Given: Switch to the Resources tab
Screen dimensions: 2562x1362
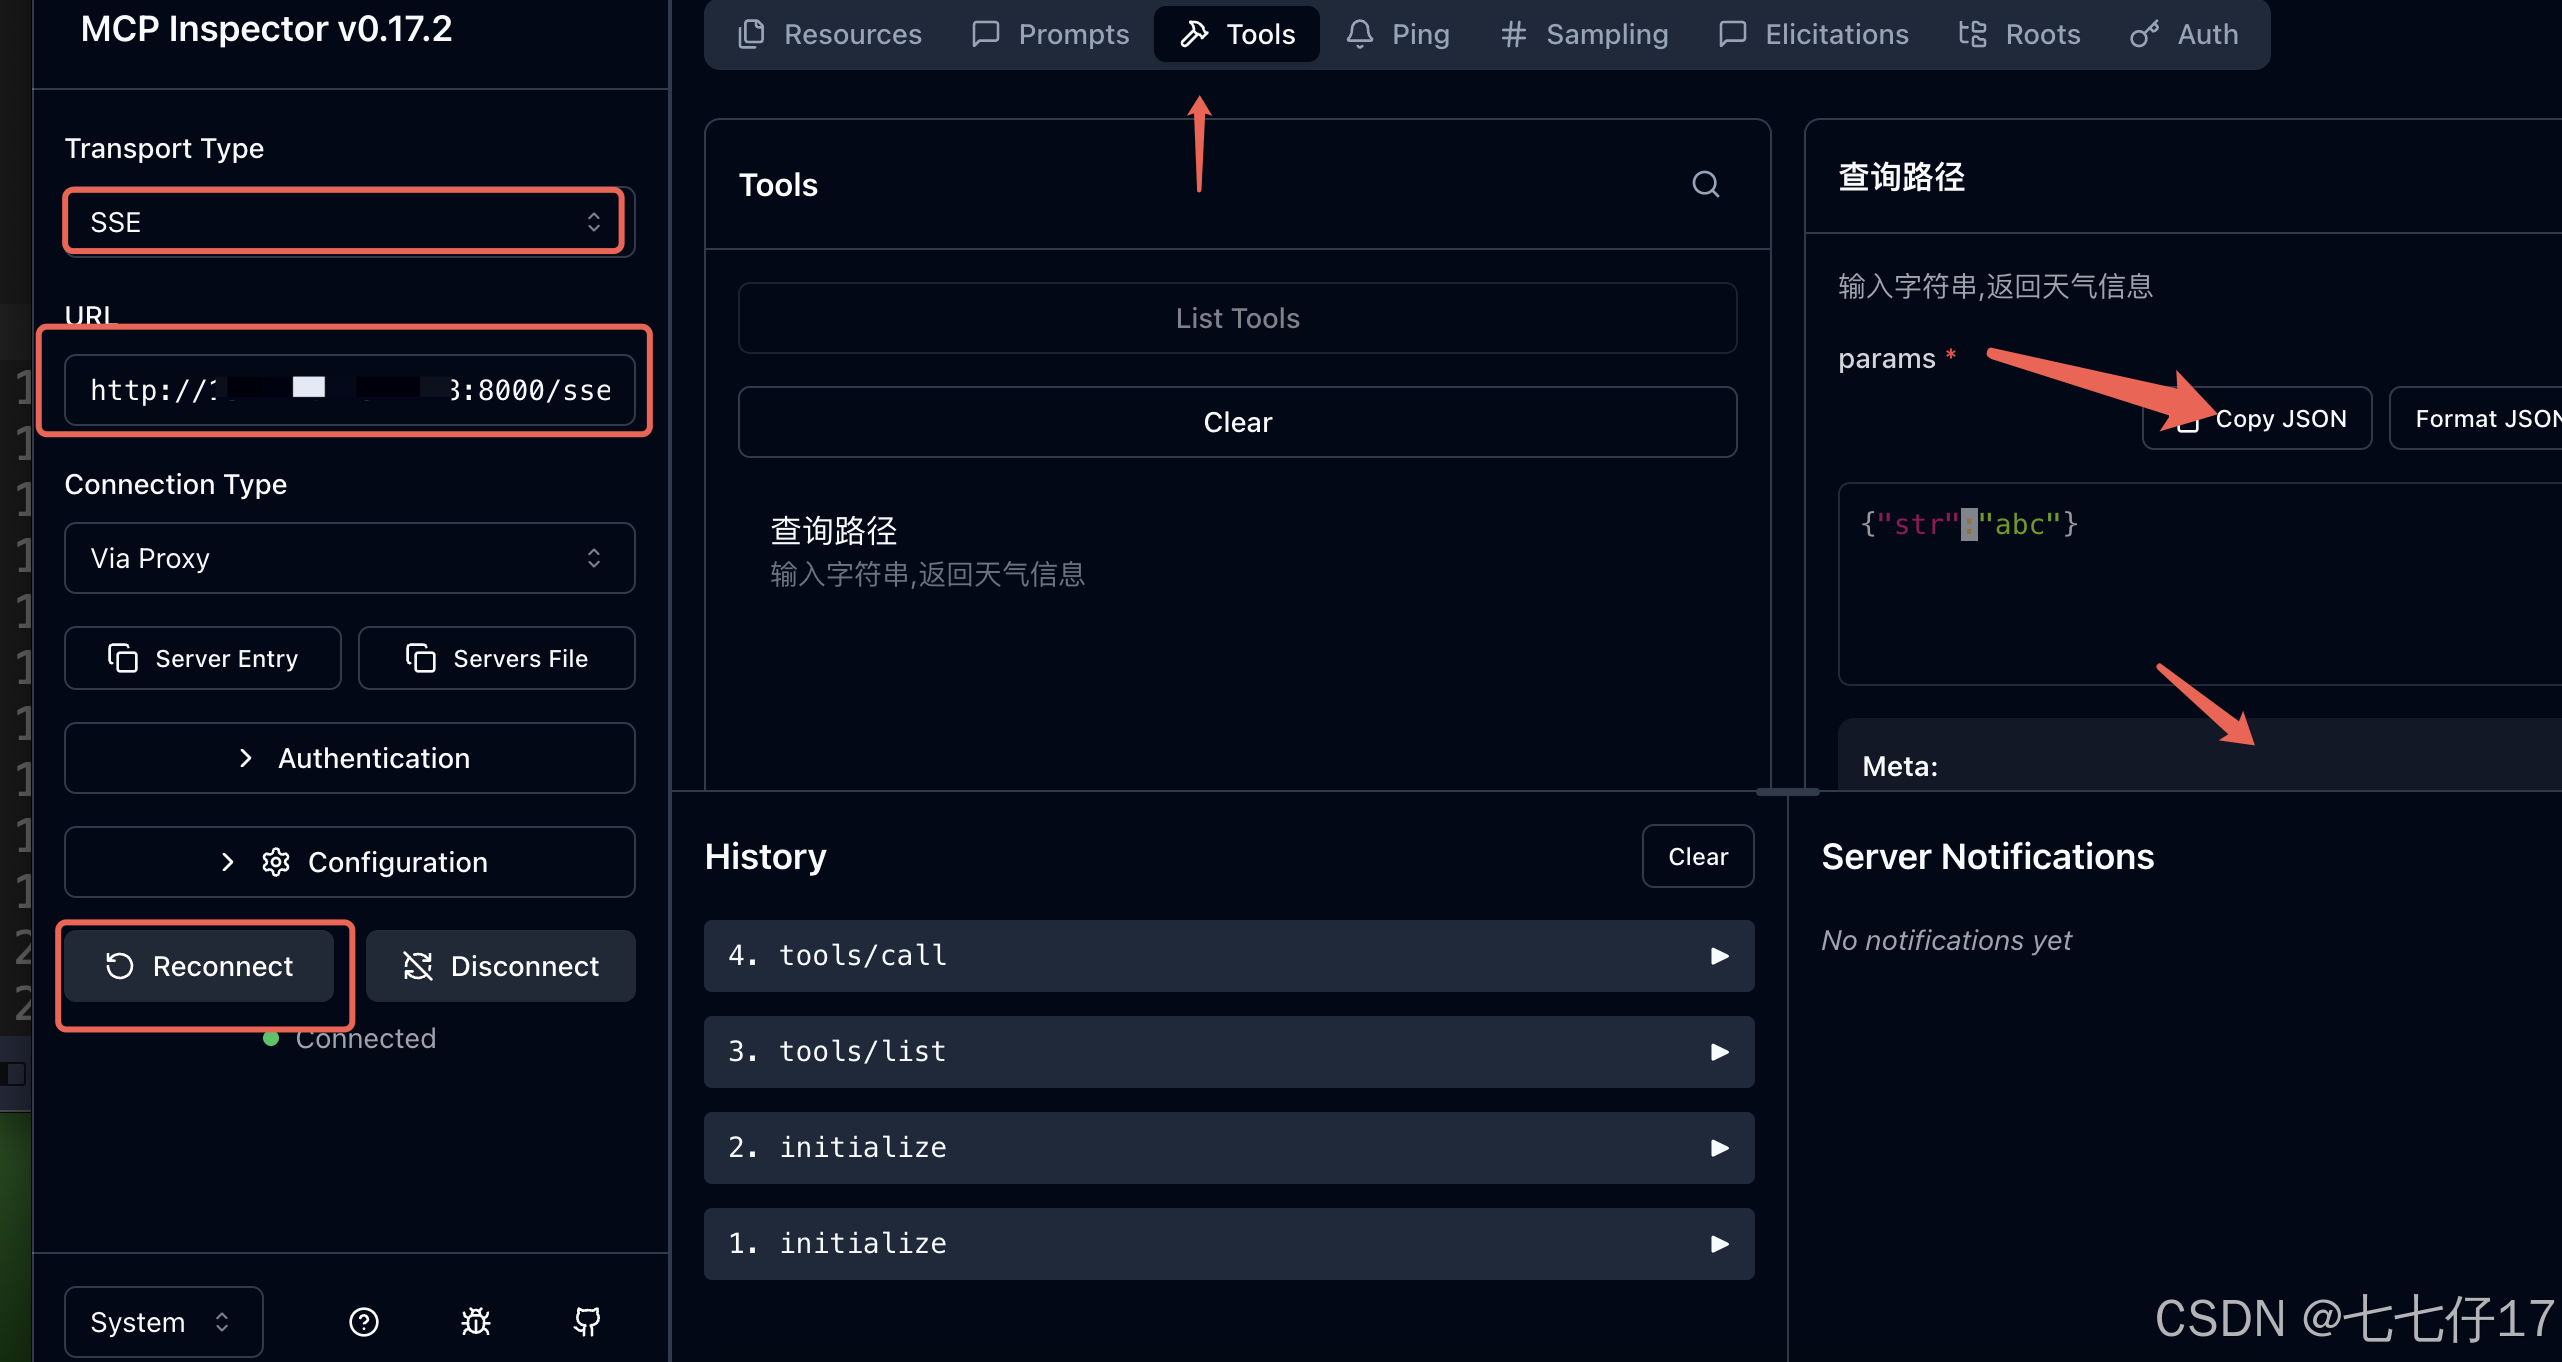Looking at the screenshot, I should [x=830, y=34].
